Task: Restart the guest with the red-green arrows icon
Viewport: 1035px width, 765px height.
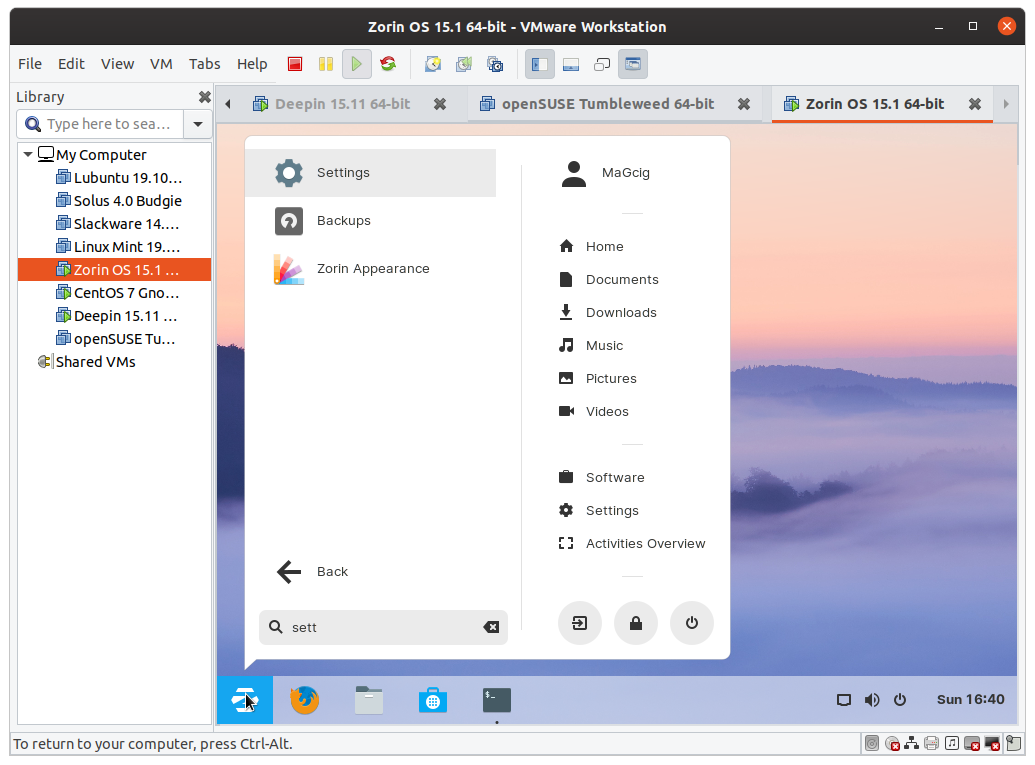Action: pyautogui.click(x=388, y=64)
